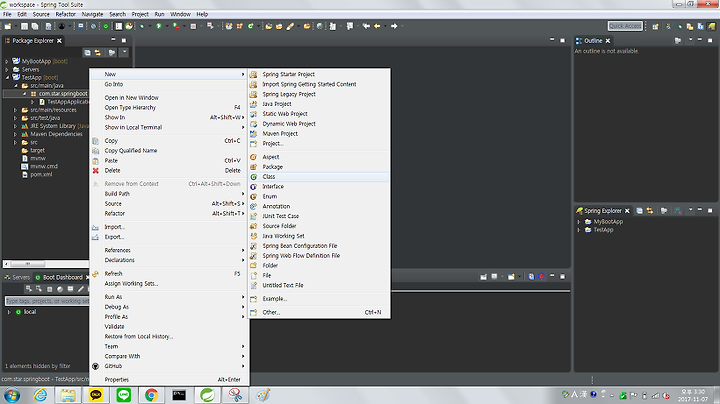Click the back navigation arrow in toolbar

click(x=377, y=26)
